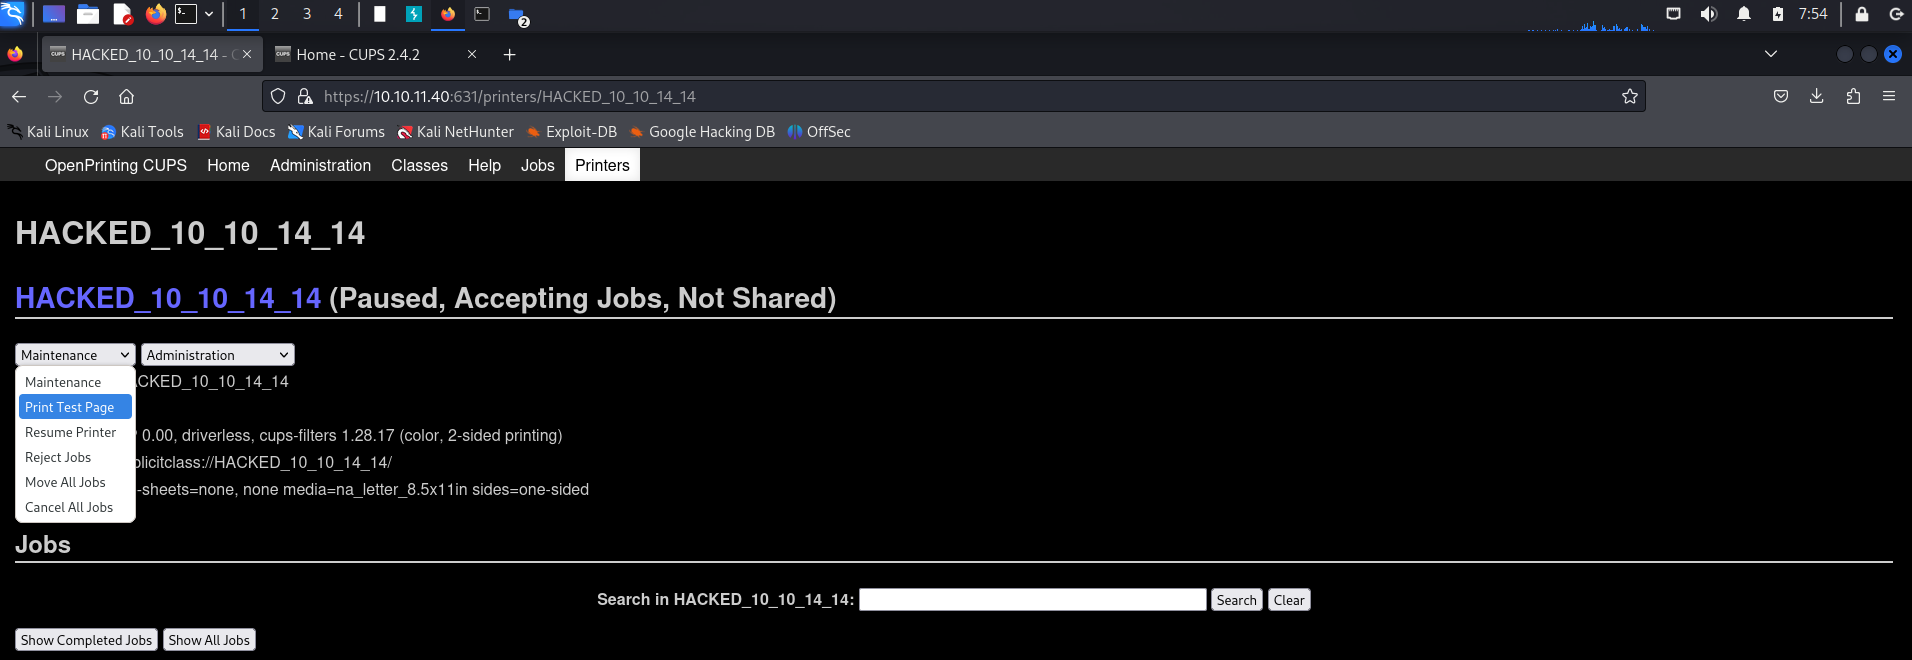This screenshot has height=660, width=1912.
Task: Open the Kali NetHunter bookmark
Action: pos(455,132)
